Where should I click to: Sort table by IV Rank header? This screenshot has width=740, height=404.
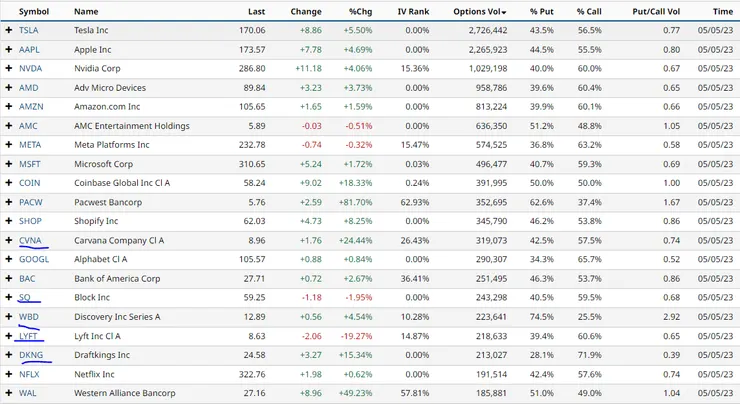tap(413, 11)
